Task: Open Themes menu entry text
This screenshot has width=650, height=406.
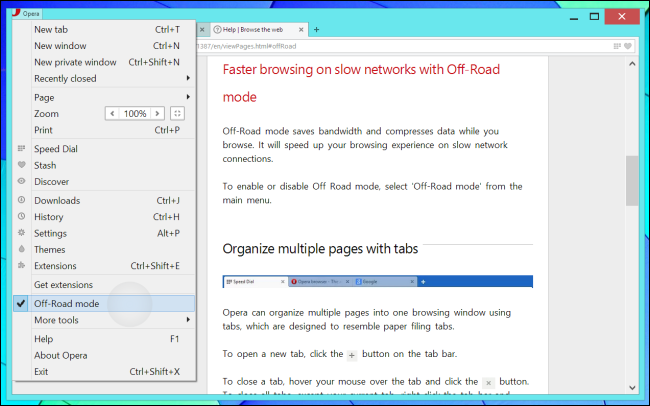Action: (x=49, y=249)
